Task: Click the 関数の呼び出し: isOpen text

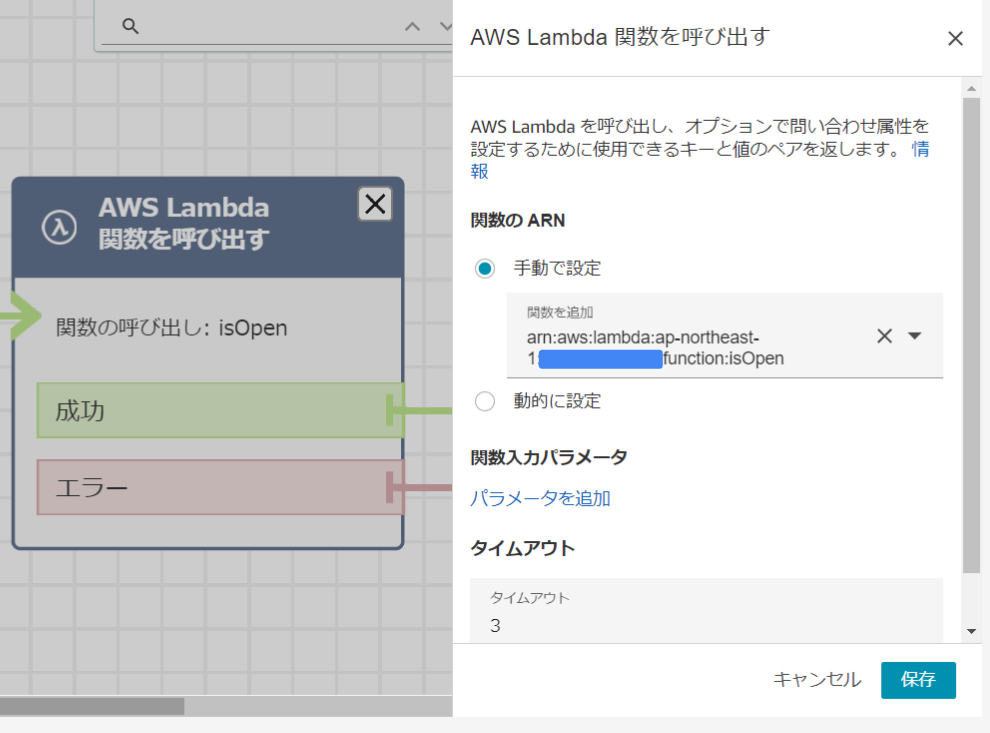Action: pos(171,328)
